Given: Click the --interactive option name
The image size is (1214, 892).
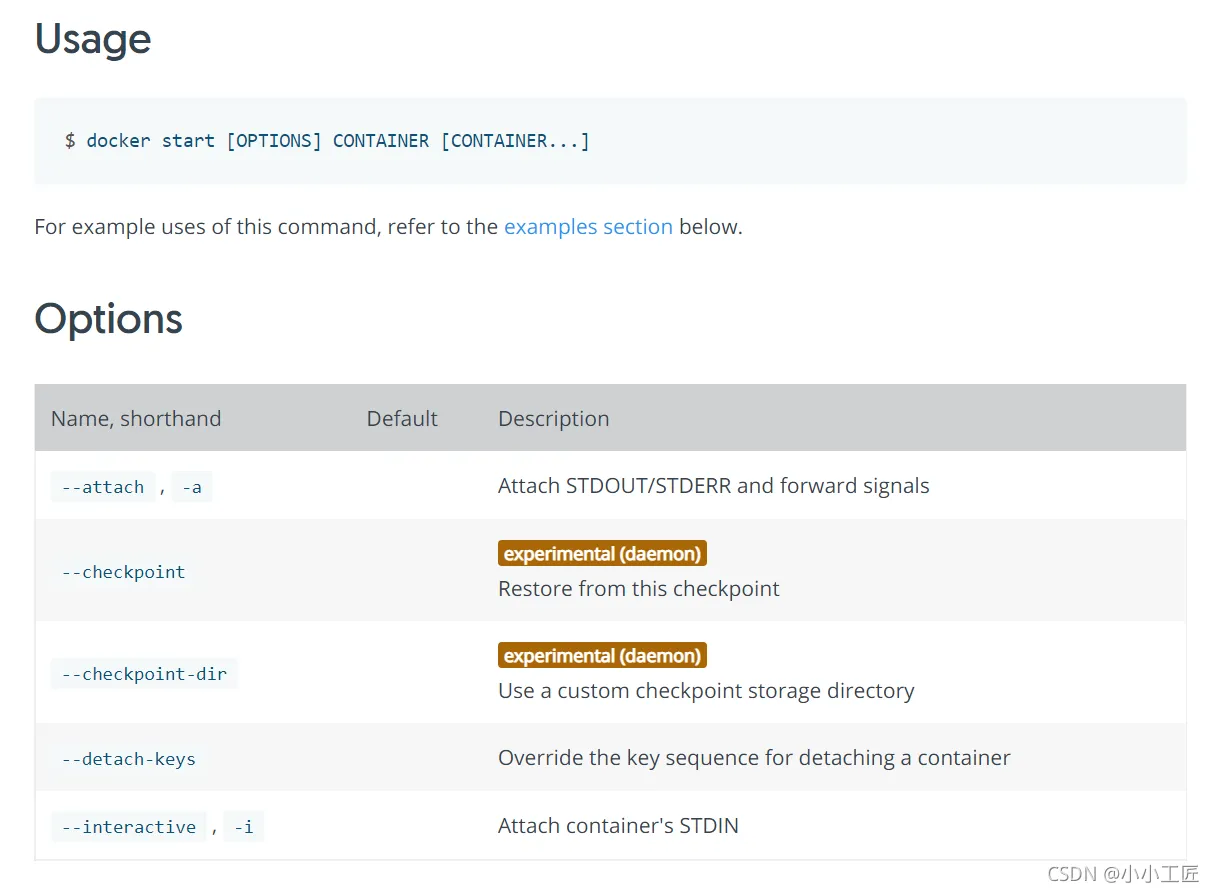Looking at the screenshot, I should click(x=128, y=827).
